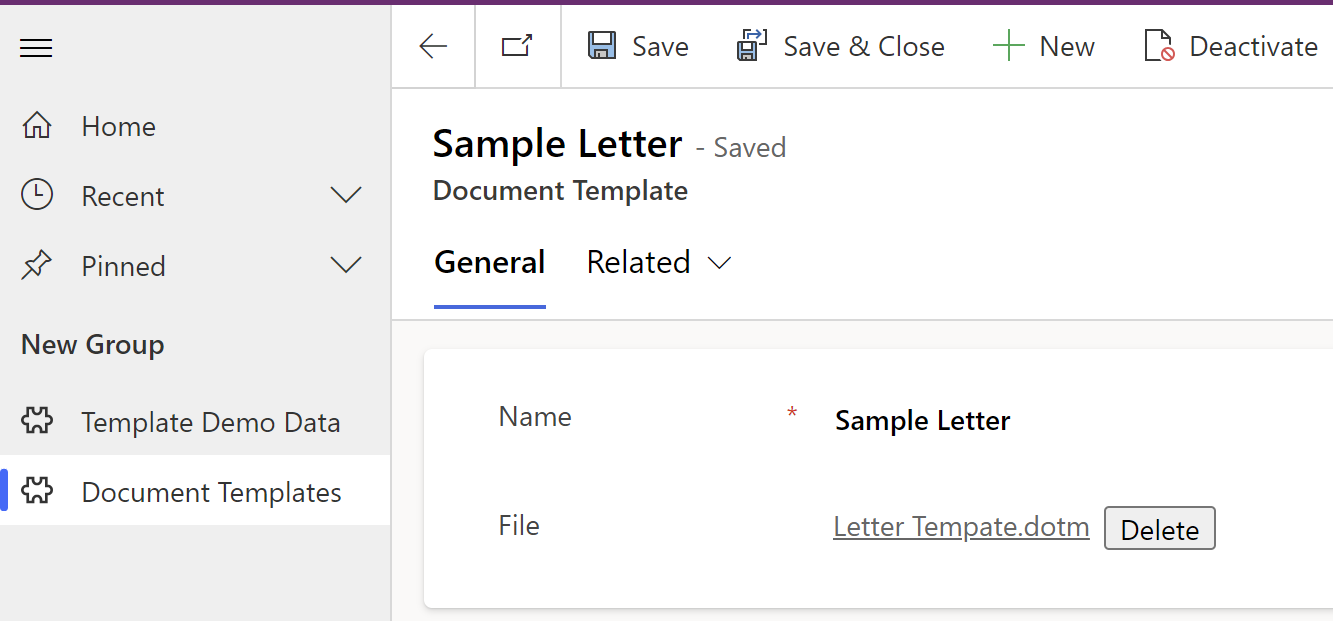Click the Deactivate document icon
The image size is (1333, 621).
(x=1159, y=46)
